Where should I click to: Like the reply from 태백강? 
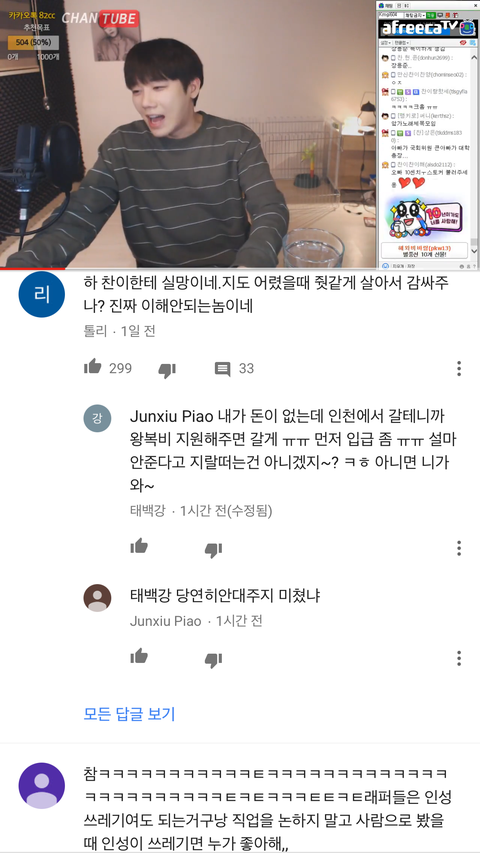pyautogui.click(x=139, y=546)
